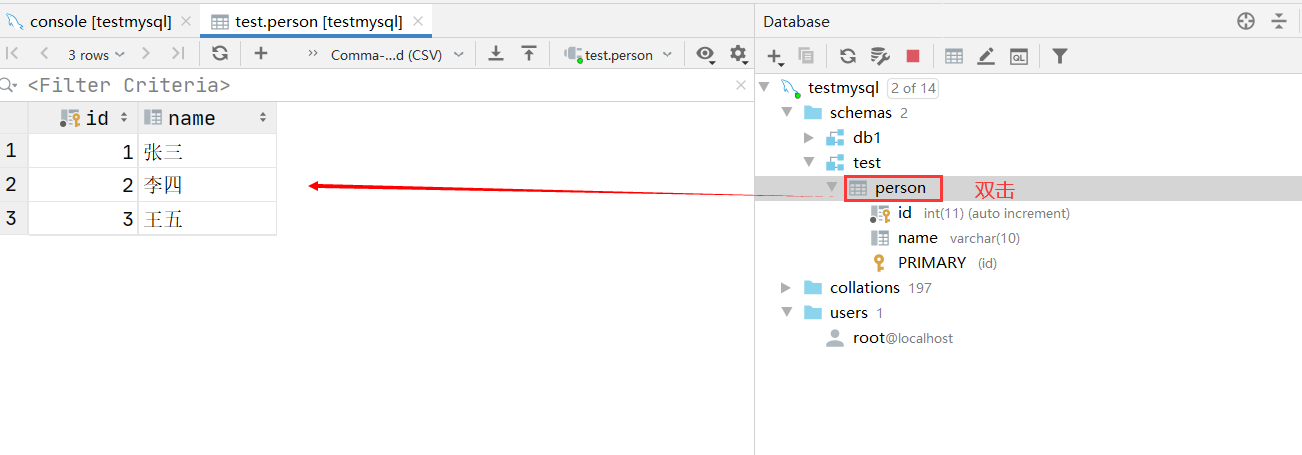Click the Database panel filter funnel
This screenshot has height=455, width=1302.
point(1060,56)
